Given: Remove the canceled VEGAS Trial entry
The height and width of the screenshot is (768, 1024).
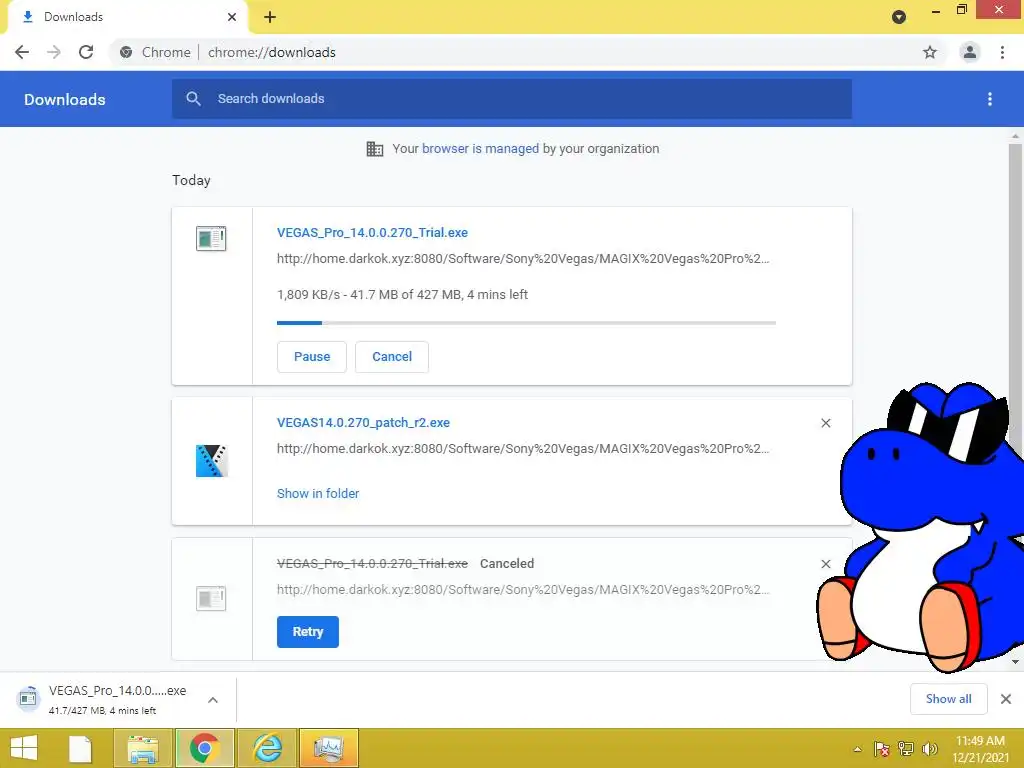Looking at the screenshot, I should [x=826, y=564].
